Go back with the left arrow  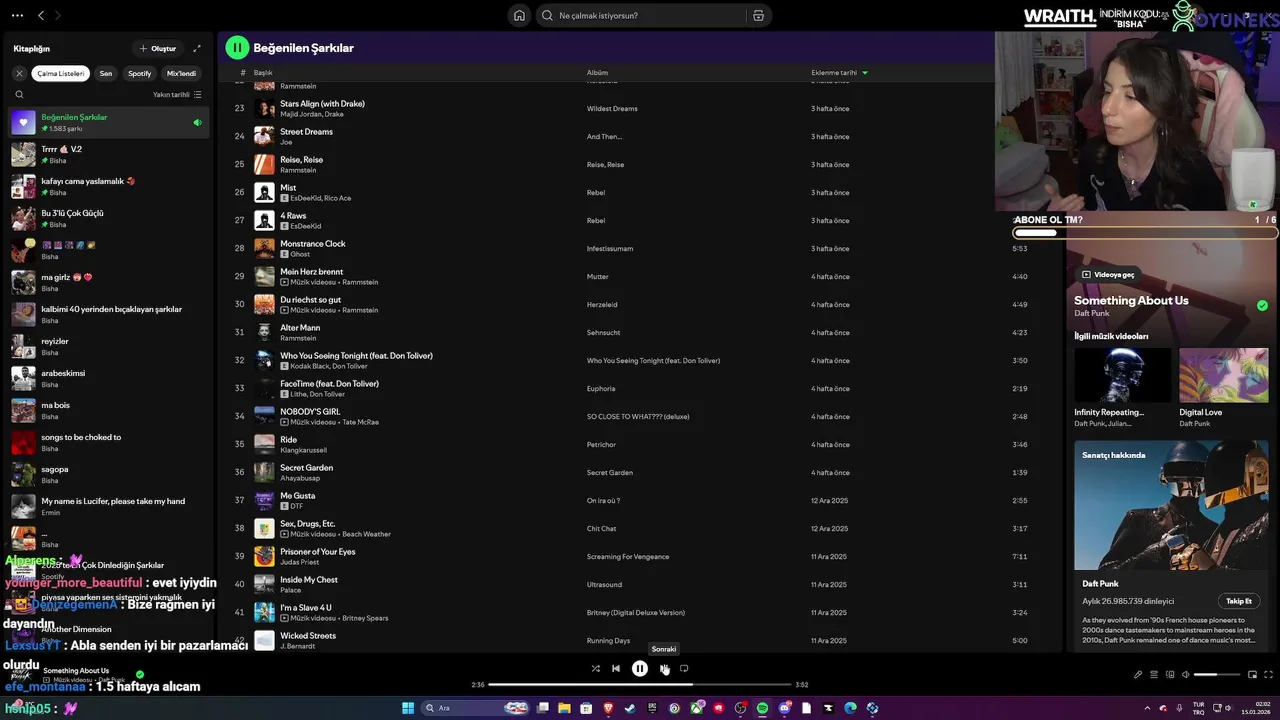coord(41,15)
